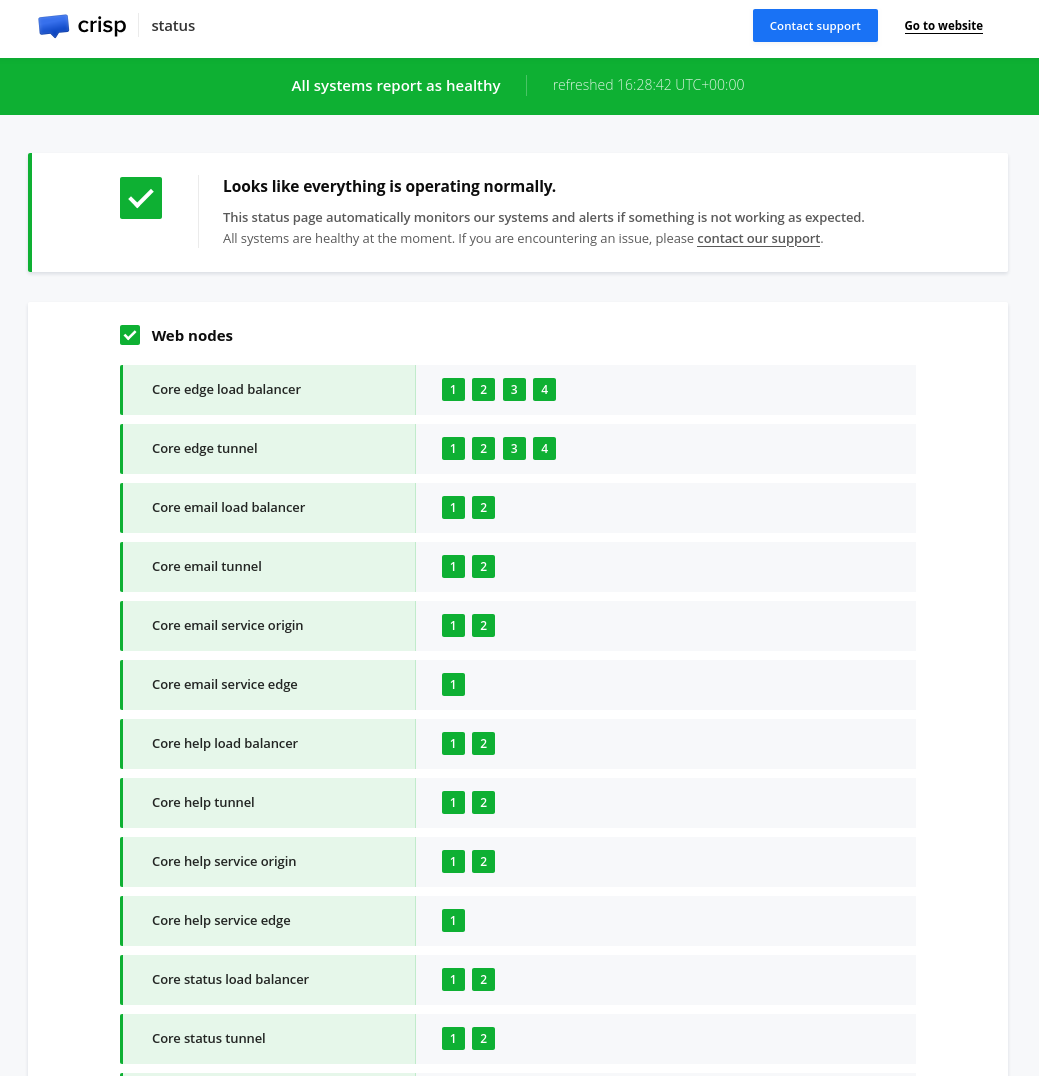1039x1076 pixels.
Task: Follow the contact our support link
Action: tap(758, 239)
